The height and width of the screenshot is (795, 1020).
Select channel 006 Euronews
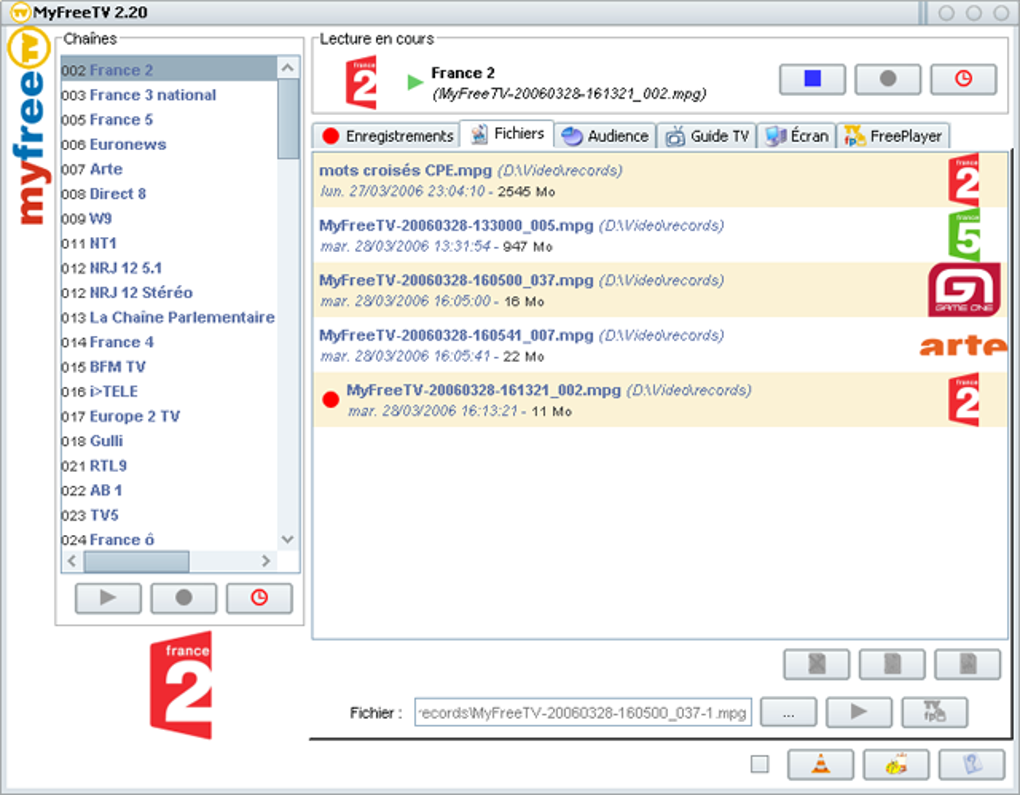click(x=169, y=144)
